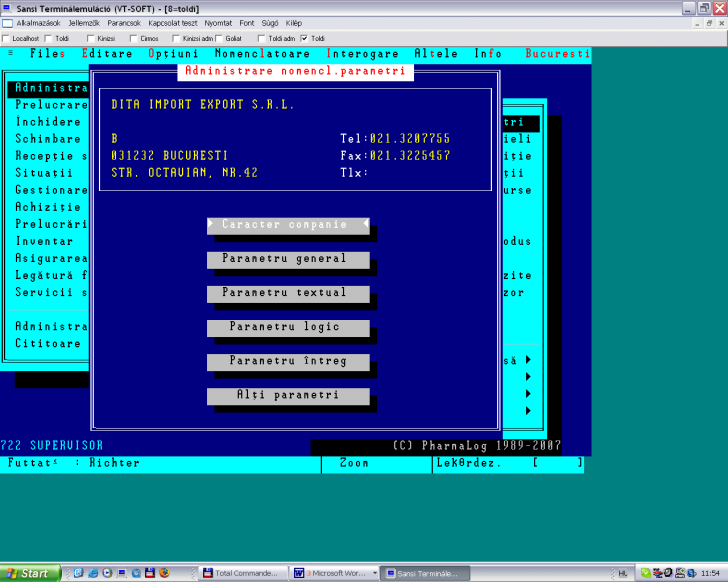Click the Caracter companie button

[x=288, y=225]
